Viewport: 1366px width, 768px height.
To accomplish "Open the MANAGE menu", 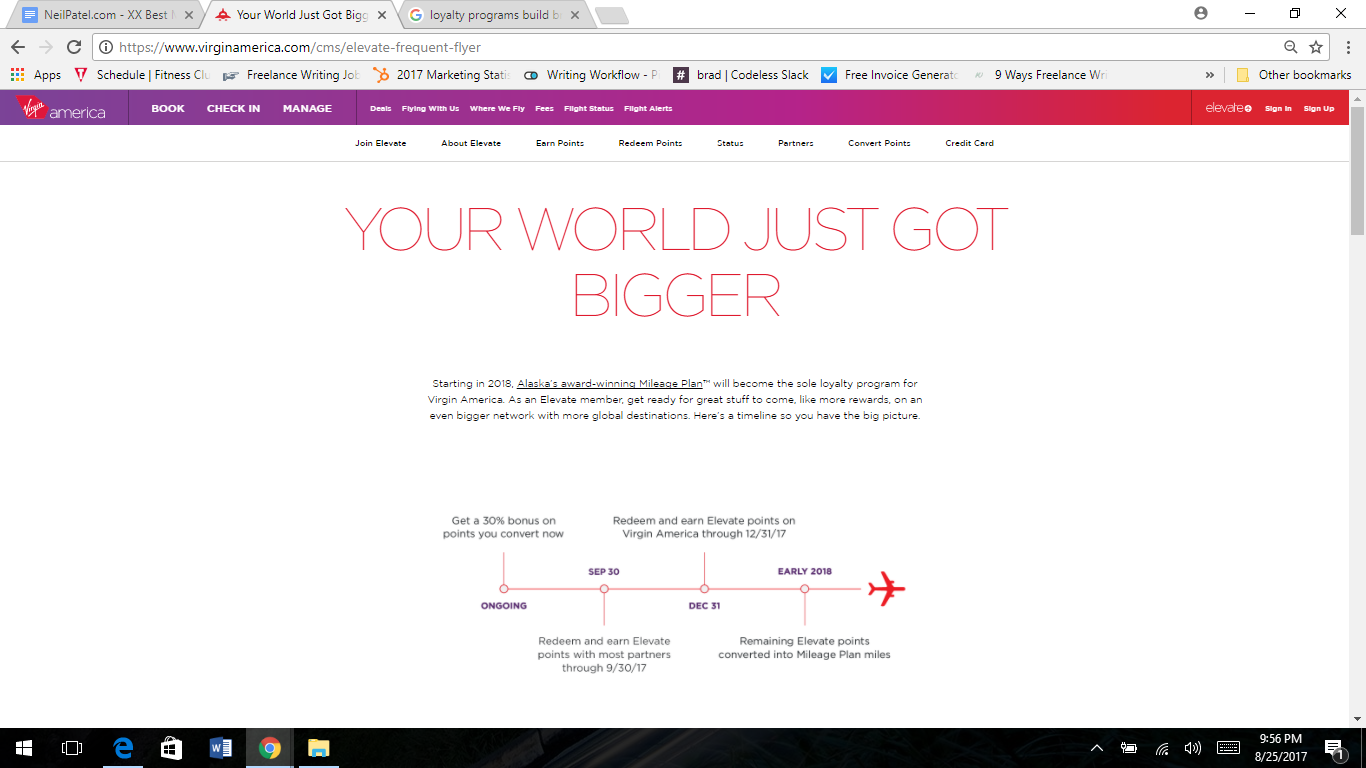I will (307, 108).
